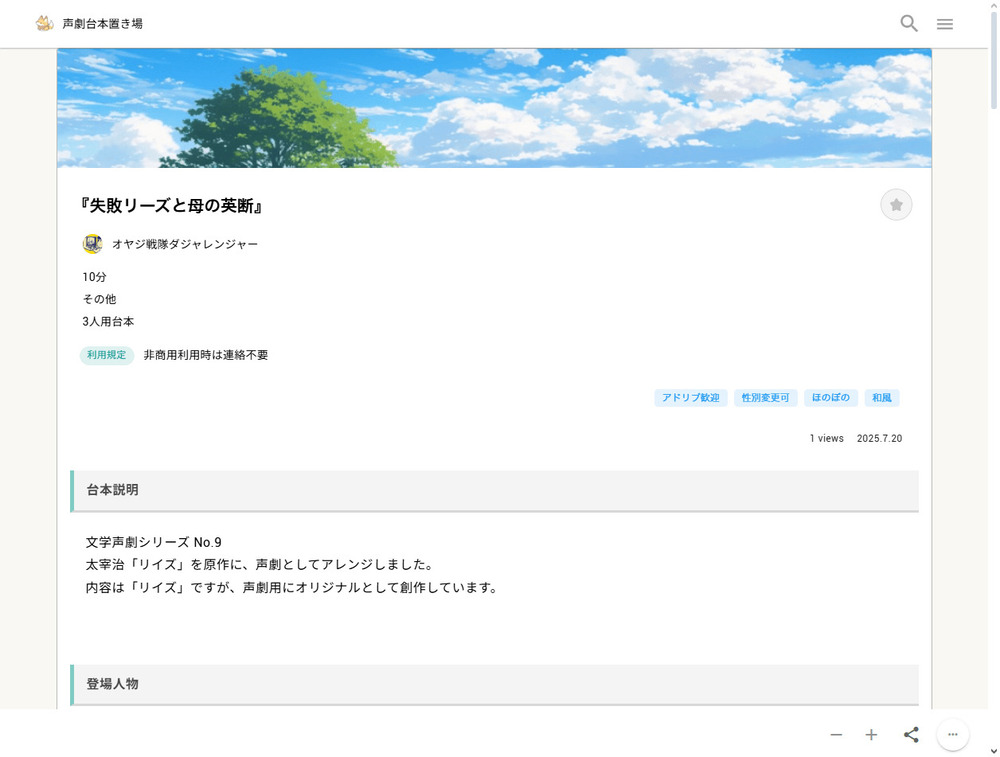Click the 文学声劇シリーズ No.9 line

pyautogui.click(x=154, y=542)
